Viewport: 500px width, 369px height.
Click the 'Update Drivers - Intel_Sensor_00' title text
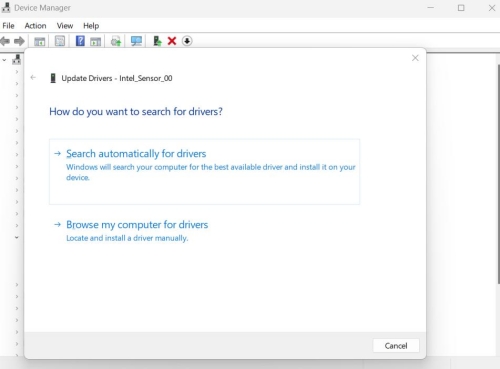[x=117, y=78]
